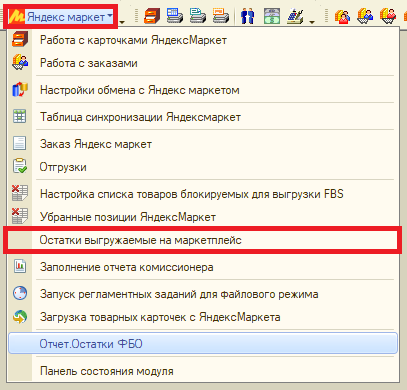Open Таблица синхронизации Яндексмаркет
407x390 pixels.
coord(203,117)
